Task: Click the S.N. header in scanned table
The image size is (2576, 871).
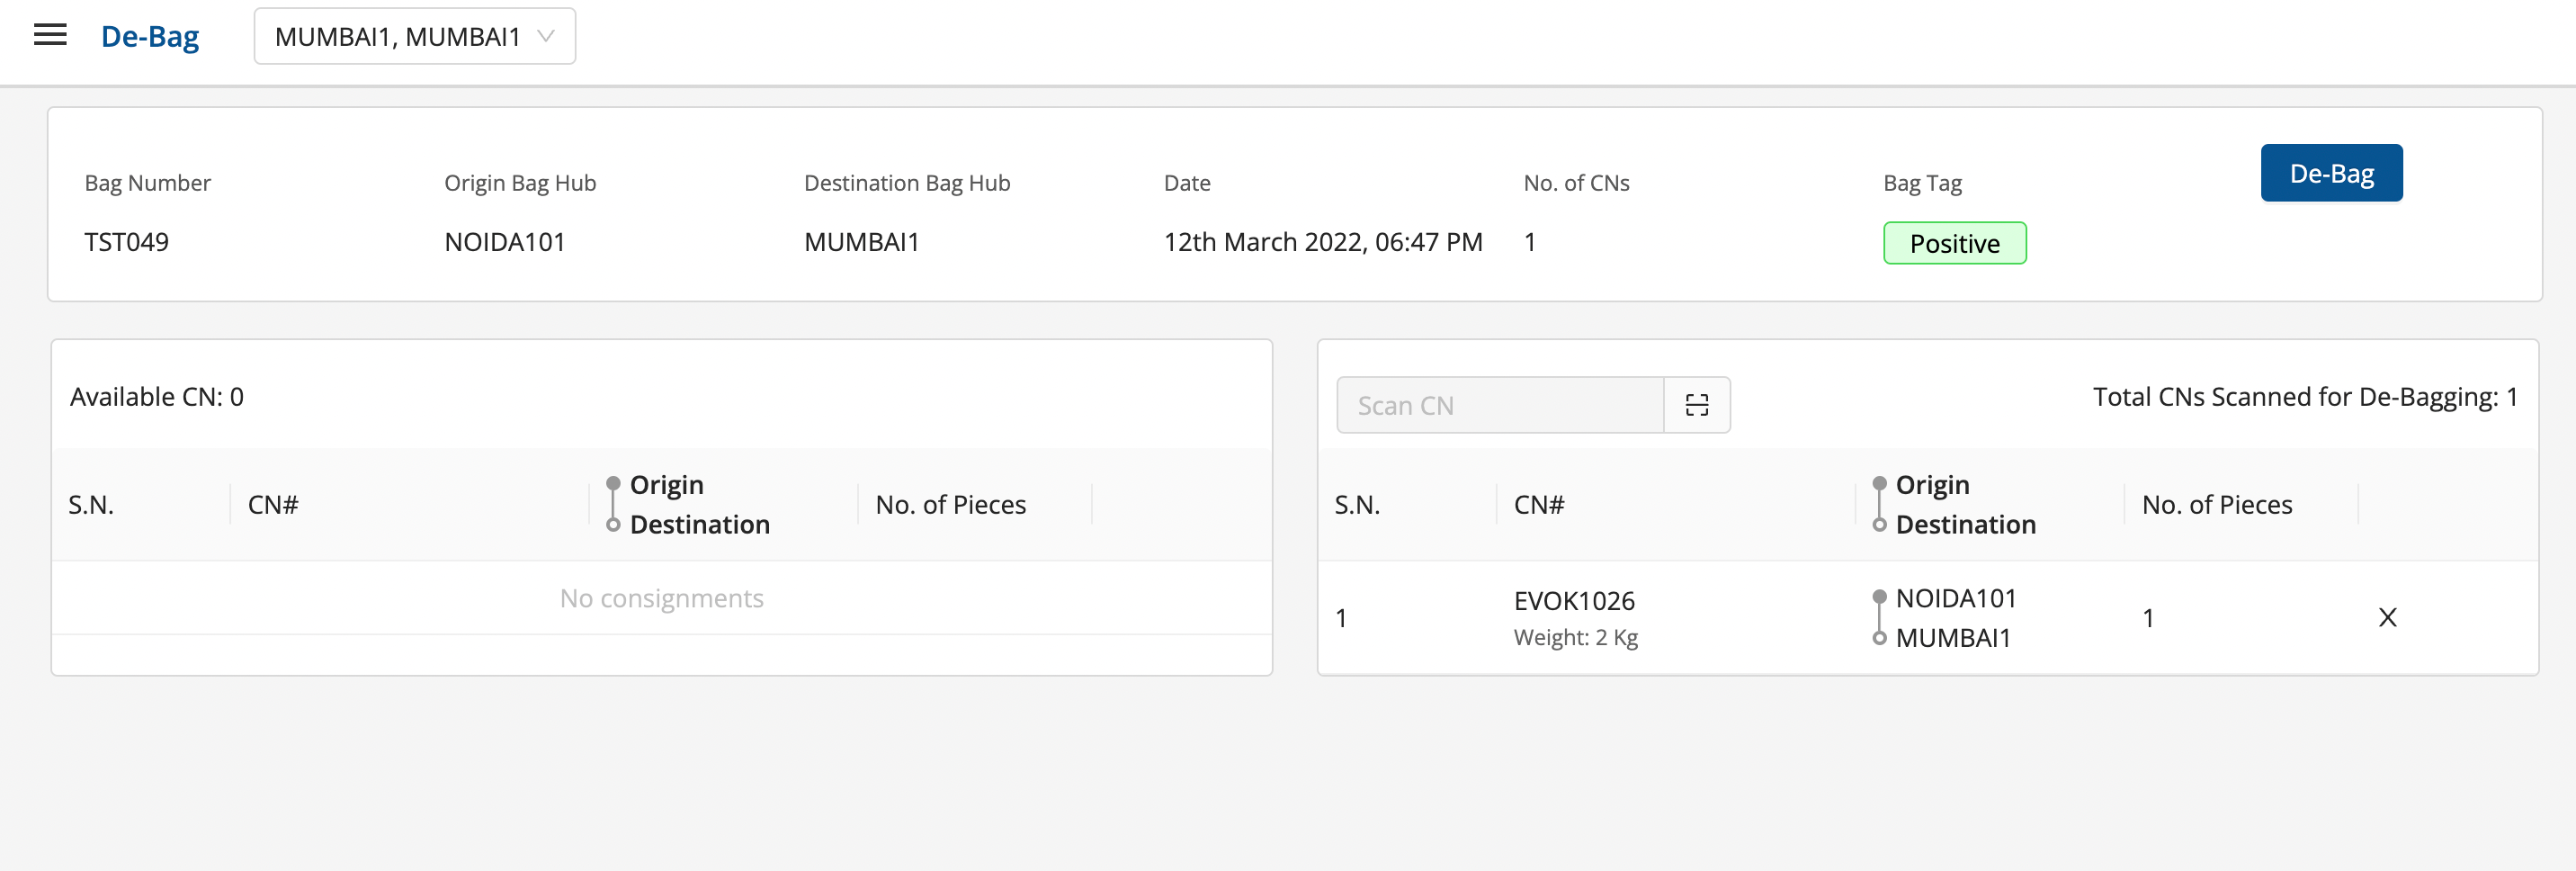Action: point(1357,505)
